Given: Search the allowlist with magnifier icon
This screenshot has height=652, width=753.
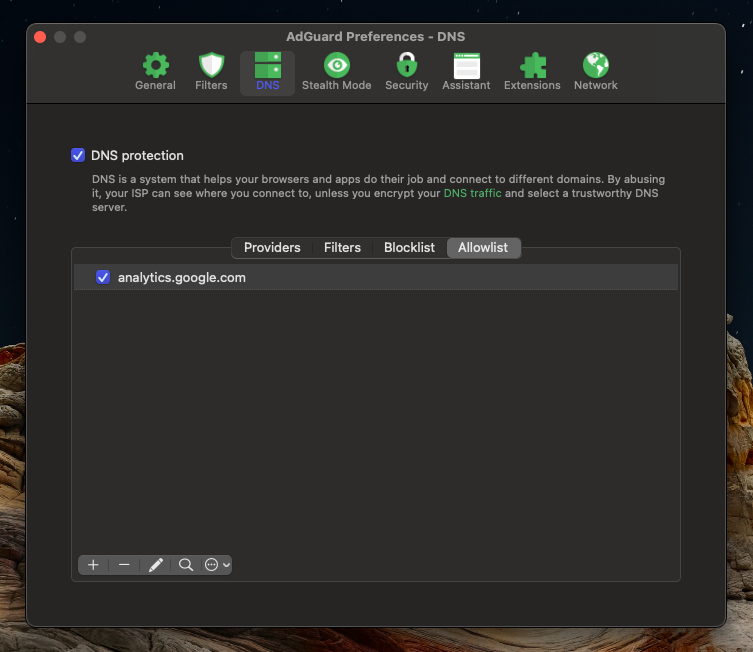Looking at the screenshot, I should [x=186, y=565].
